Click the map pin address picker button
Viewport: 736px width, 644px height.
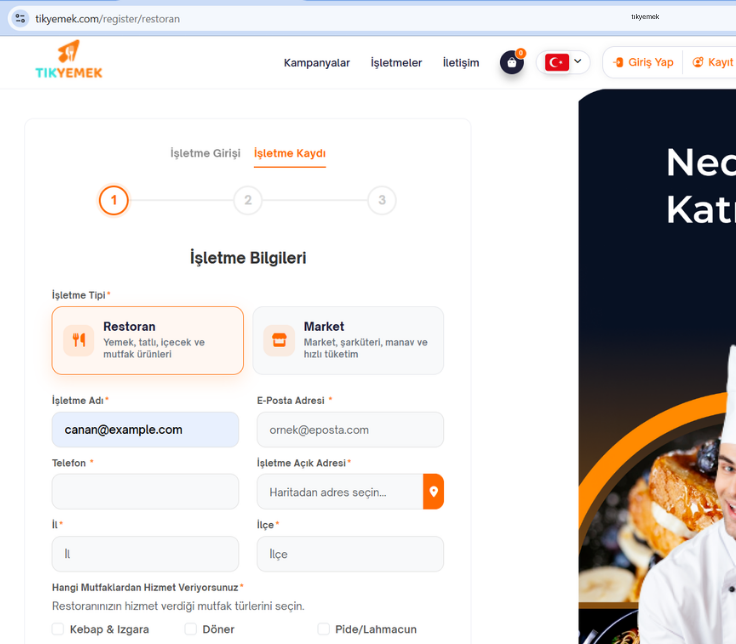tap(434, 491)
